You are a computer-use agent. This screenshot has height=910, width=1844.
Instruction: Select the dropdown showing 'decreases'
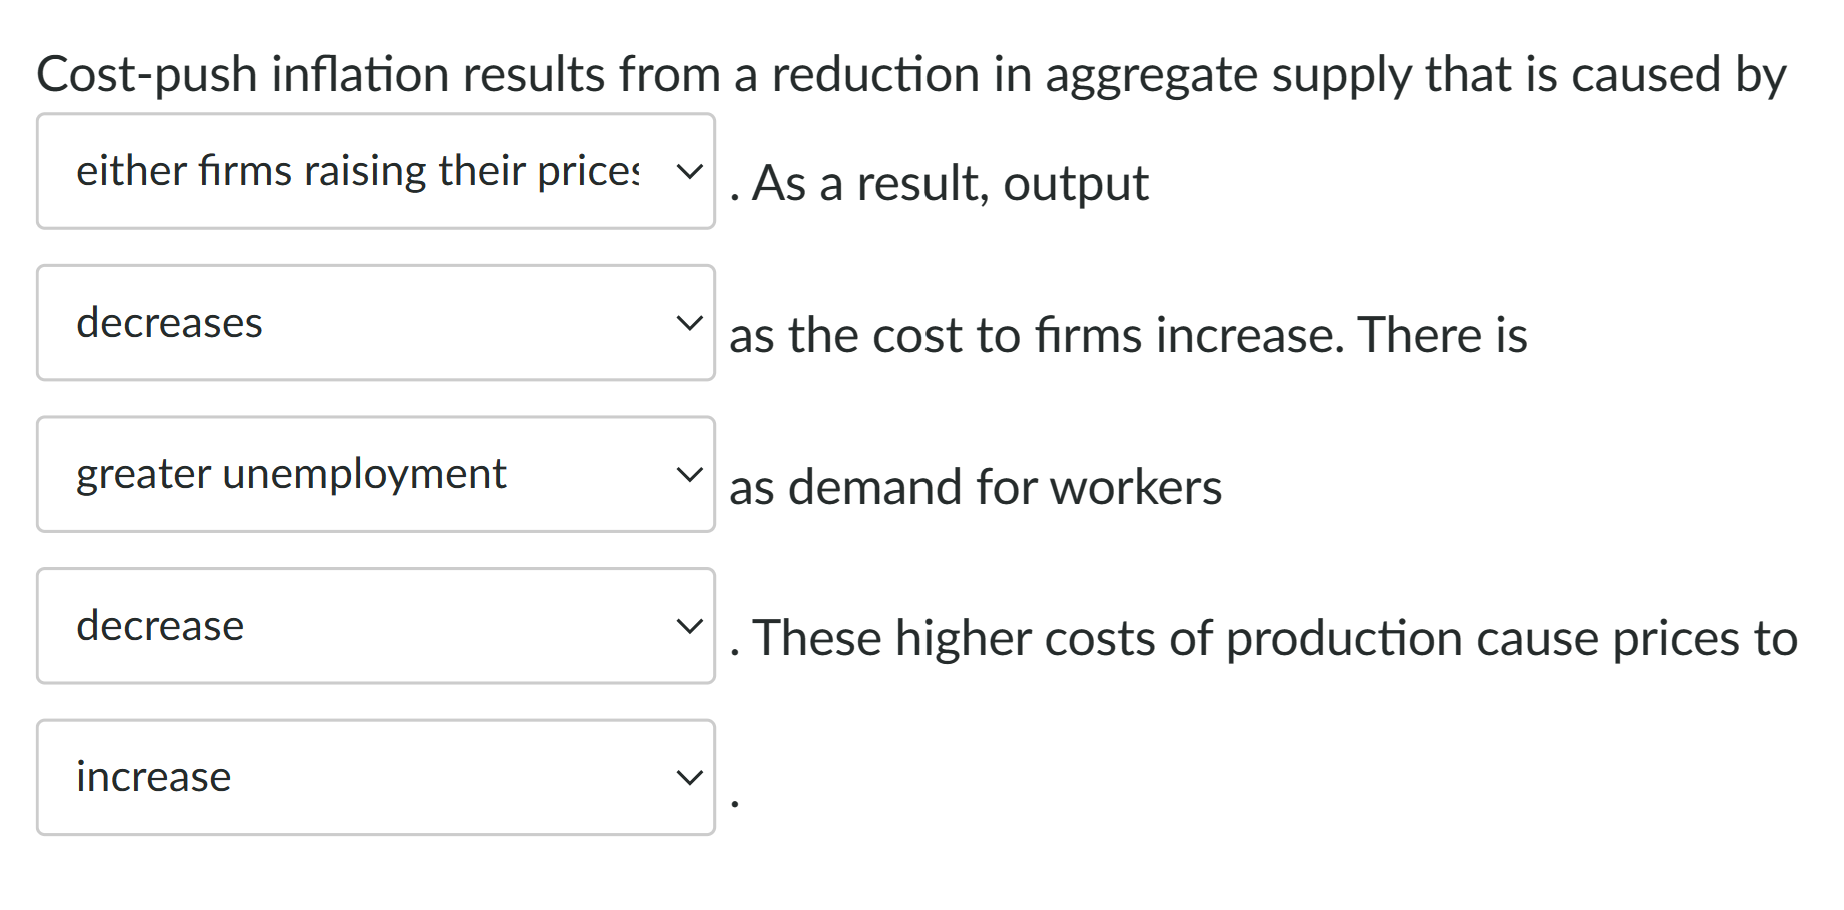[375, 322]
